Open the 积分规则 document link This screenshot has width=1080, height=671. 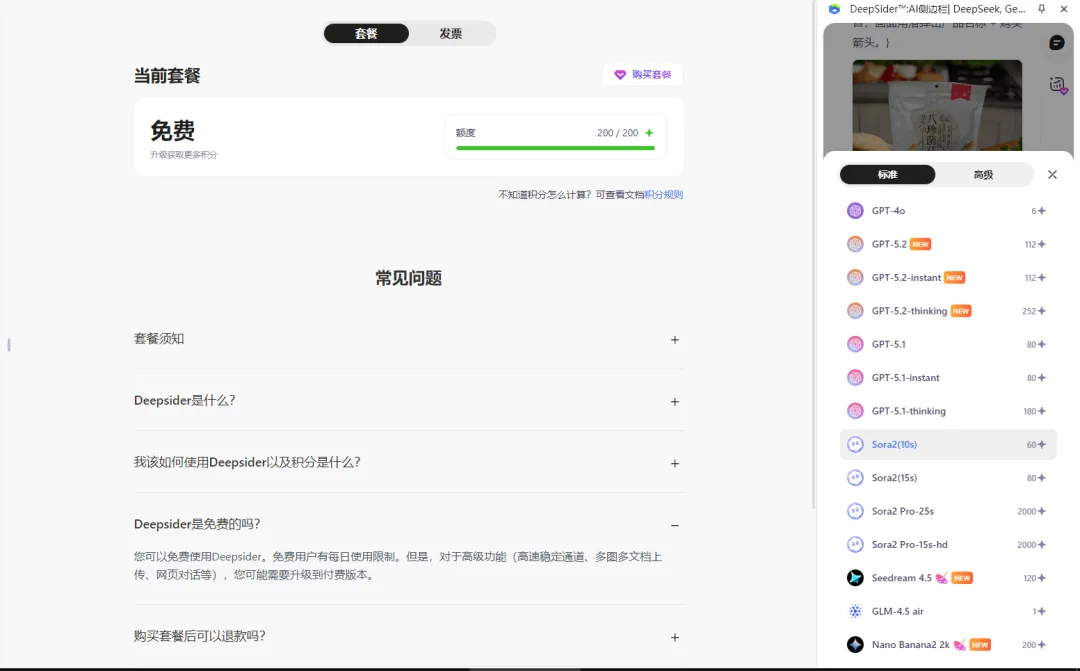click(663, 195)
